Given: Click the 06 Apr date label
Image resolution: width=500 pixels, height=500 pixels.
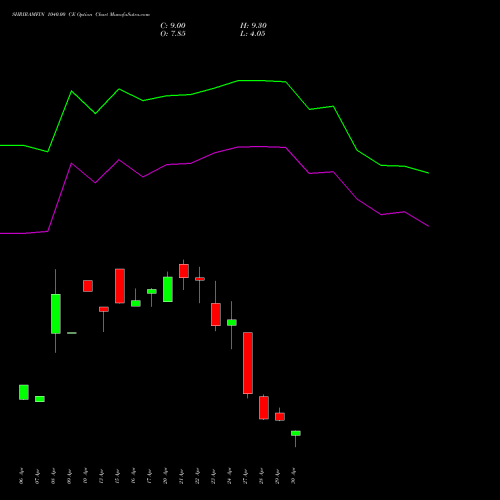Looking at the screenshot, I should click(x=21, y=476).
